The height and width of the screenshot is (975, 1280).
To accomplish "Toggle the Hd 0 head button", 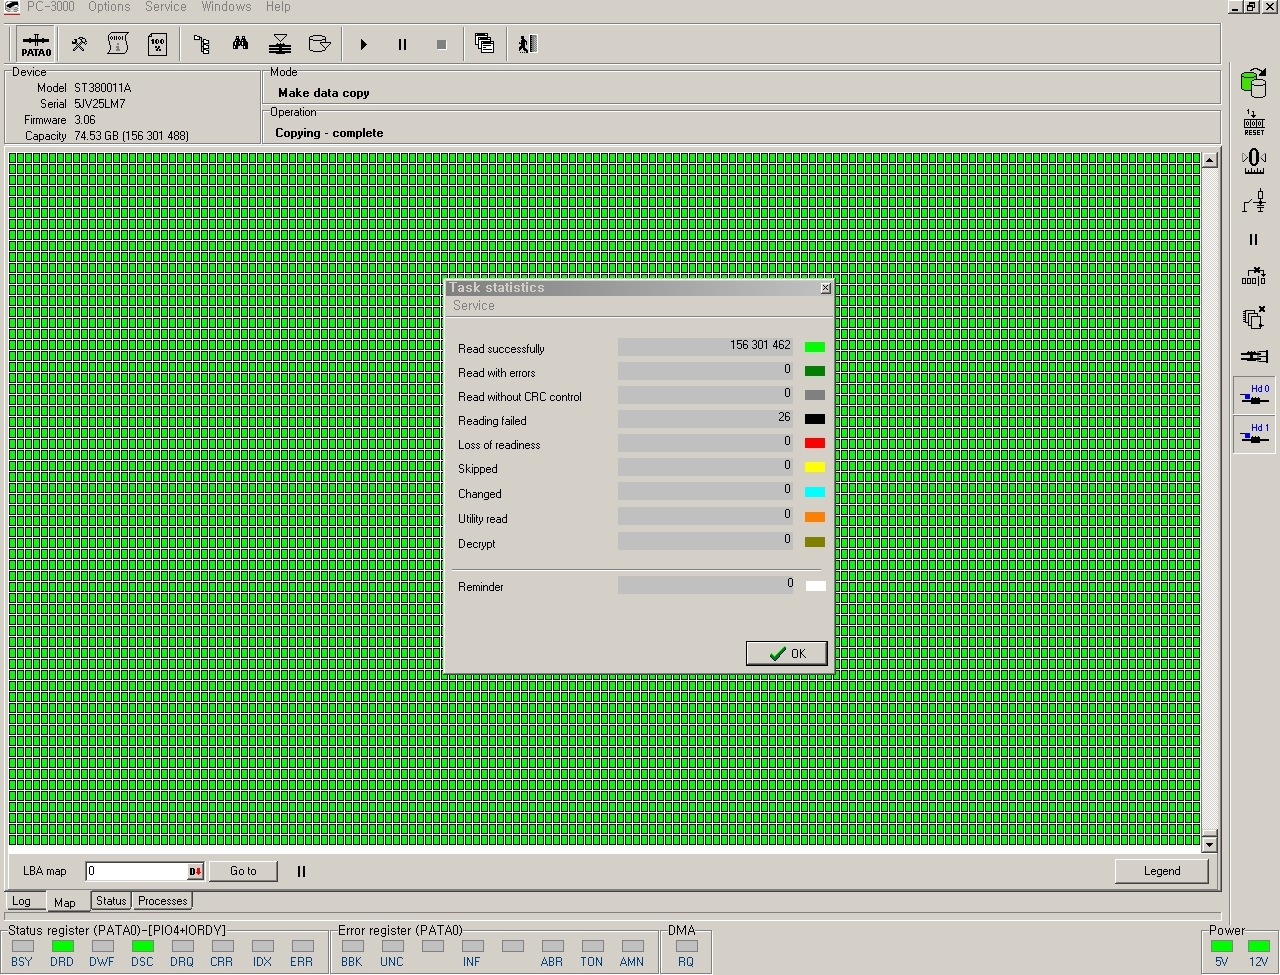I will coord(1254,395).
